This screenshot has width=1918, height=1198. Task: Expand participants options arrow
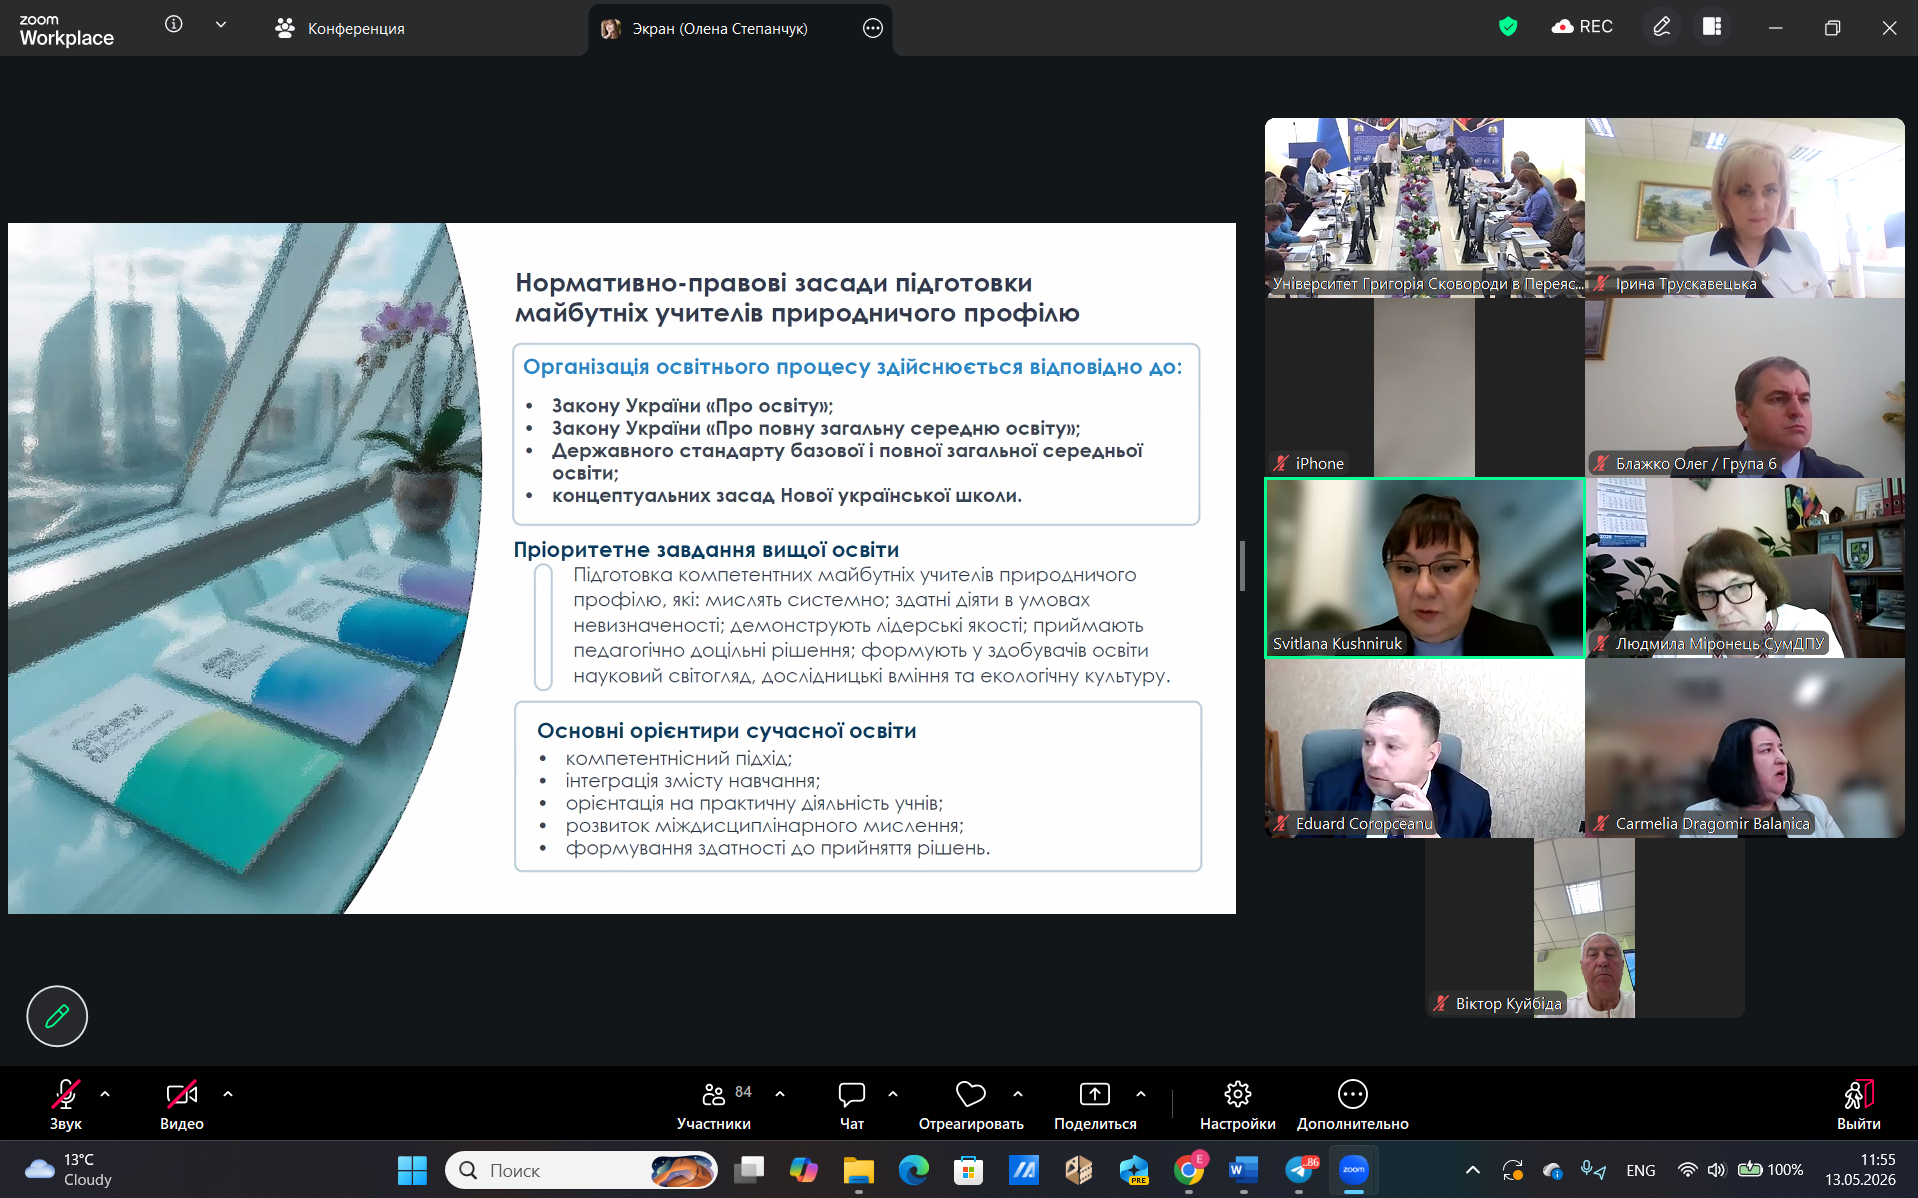(780, 1094)
